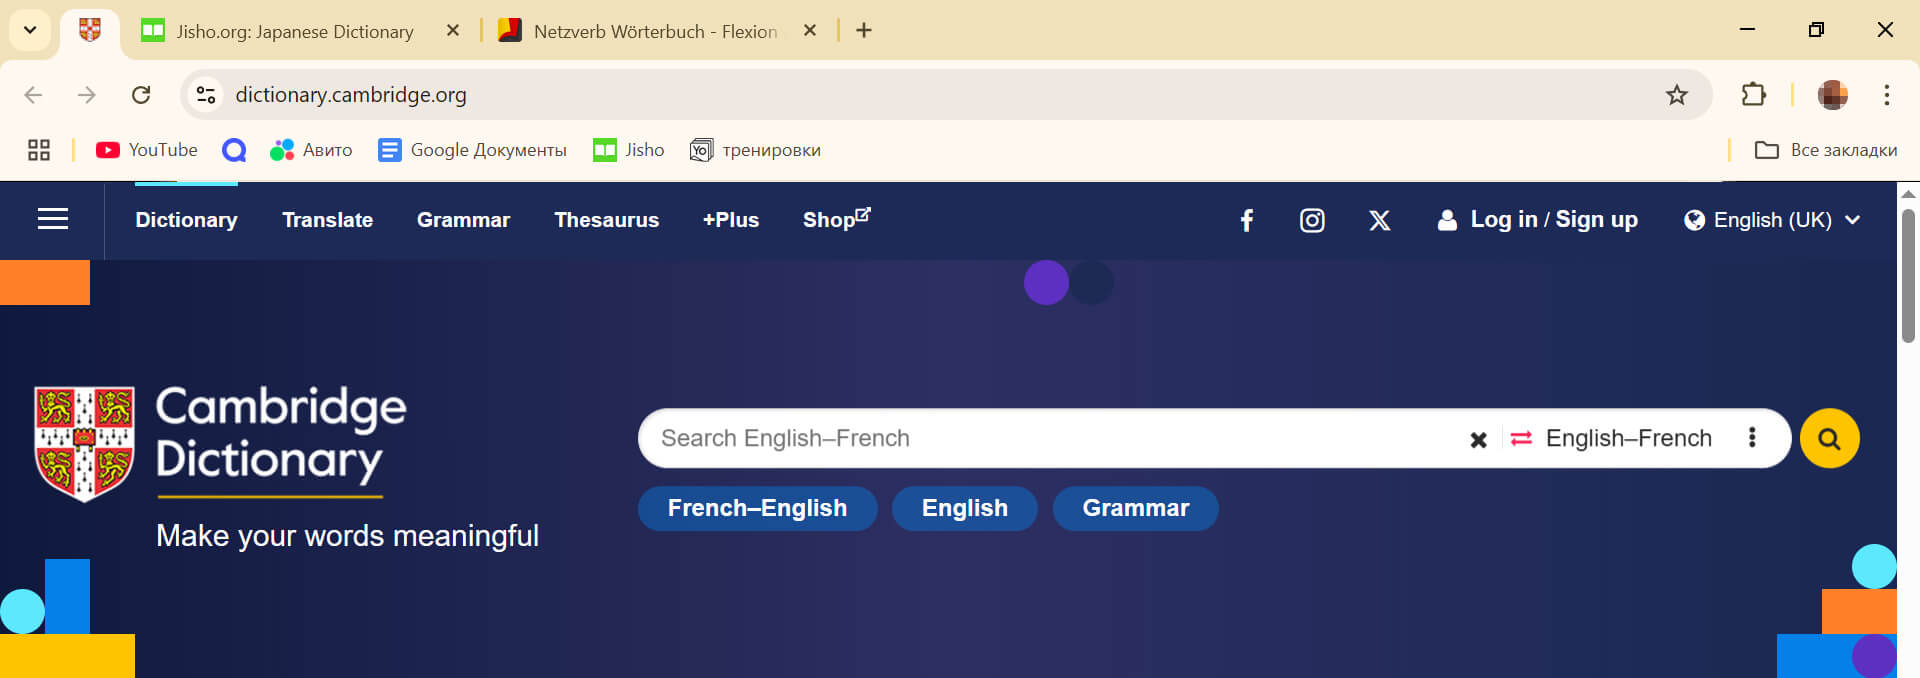
Task: Visit Cambridge Dictionary Facebook page
Action: click(1246, 220)
